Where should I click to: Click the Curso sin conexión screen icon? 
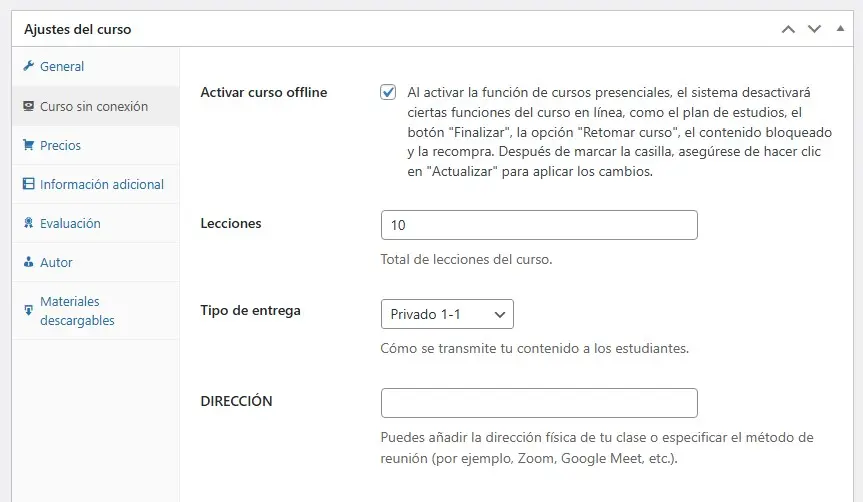(x=29, y=106)
